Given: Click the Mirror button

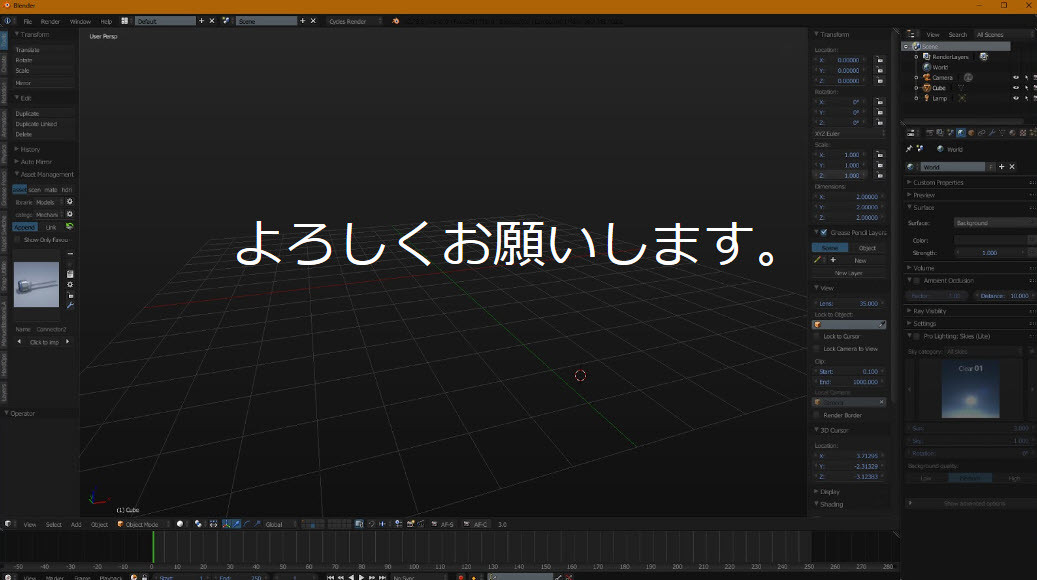Looking at the screenshot, I should coord(43,83).
